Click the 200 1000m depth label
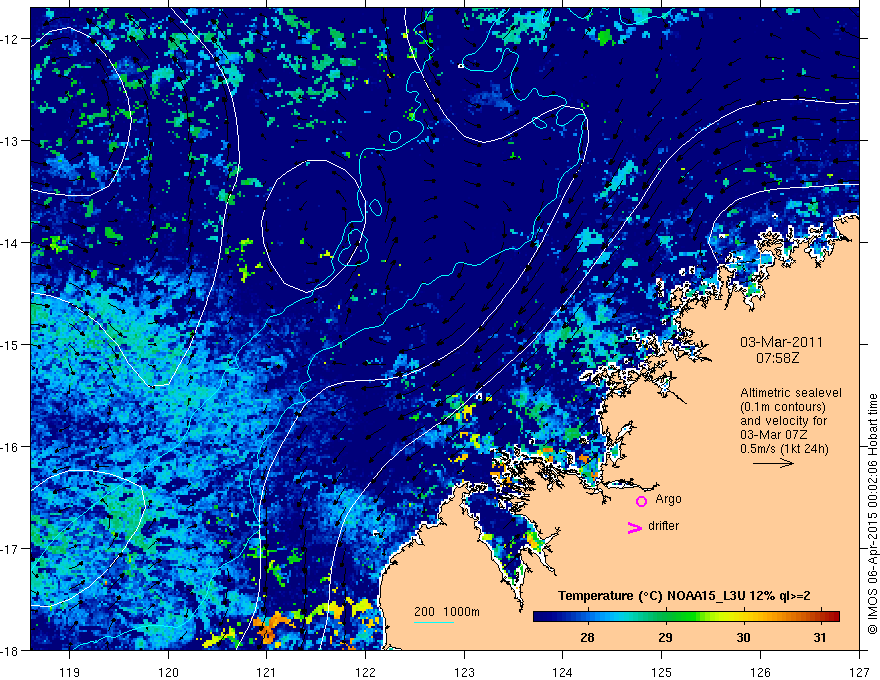This screenshot has width=880, height=680. tap(447, 612)
